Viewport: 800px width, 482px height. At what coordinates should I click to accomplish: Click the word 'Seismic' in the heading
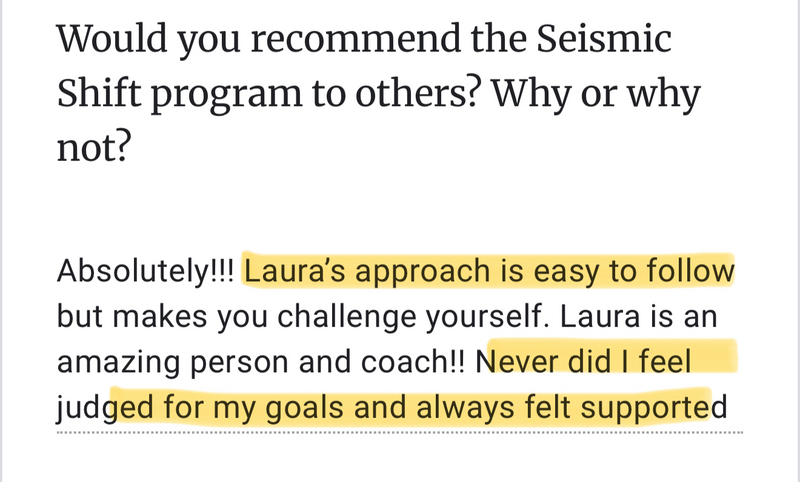[x=604, y=39]
